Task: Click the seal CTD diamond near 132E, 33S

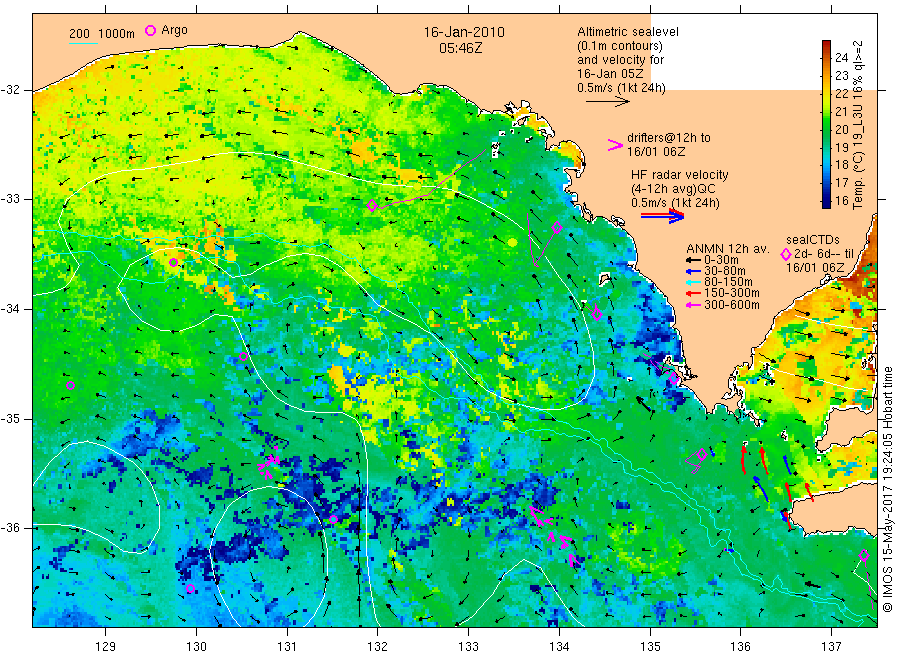Action: tap(372, 205)
